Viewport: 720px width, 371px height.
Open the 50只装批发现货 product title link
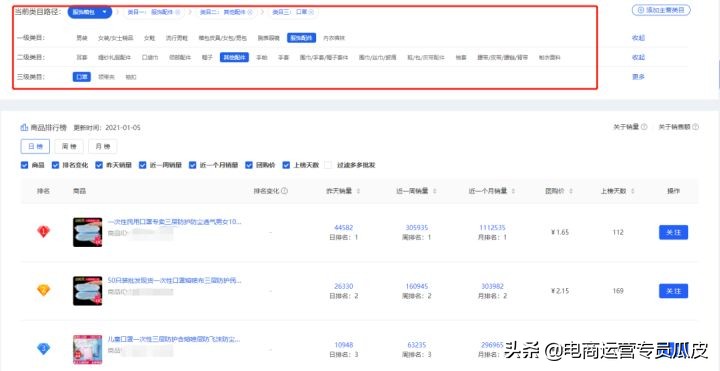(174, 281)
